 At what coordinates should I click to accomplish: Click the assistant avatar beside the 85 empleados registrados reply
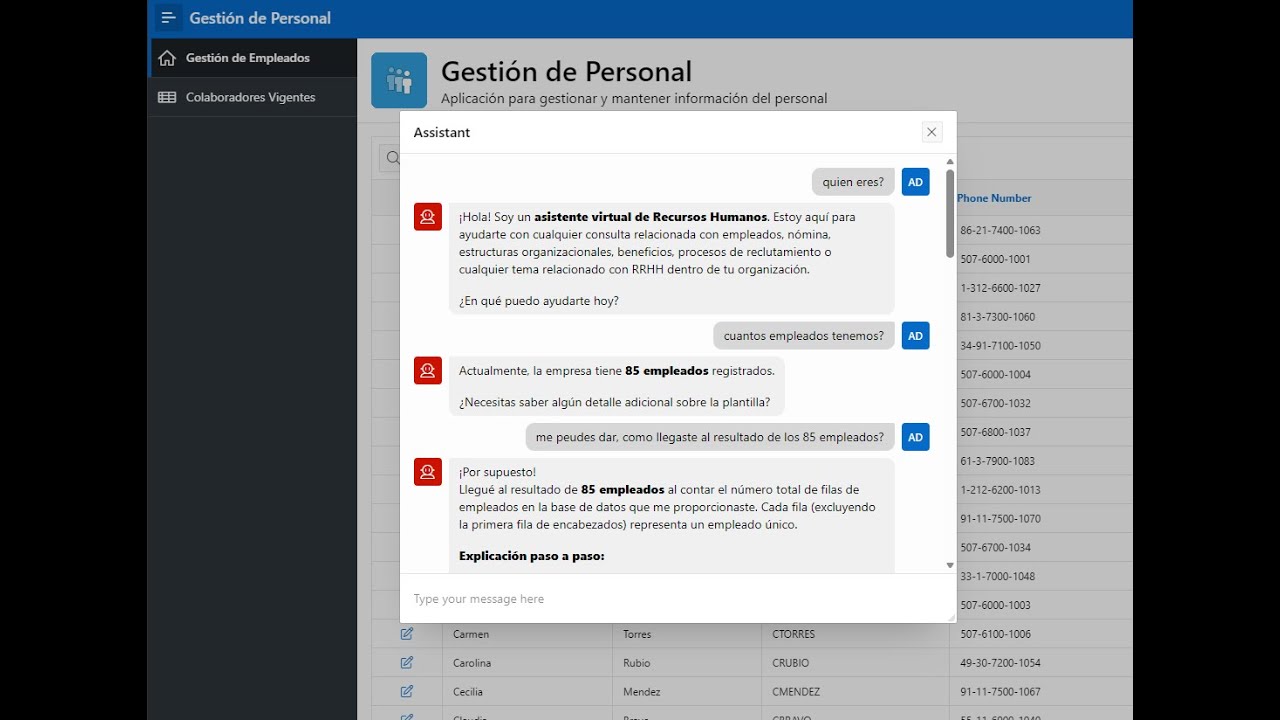pos(428,371)
